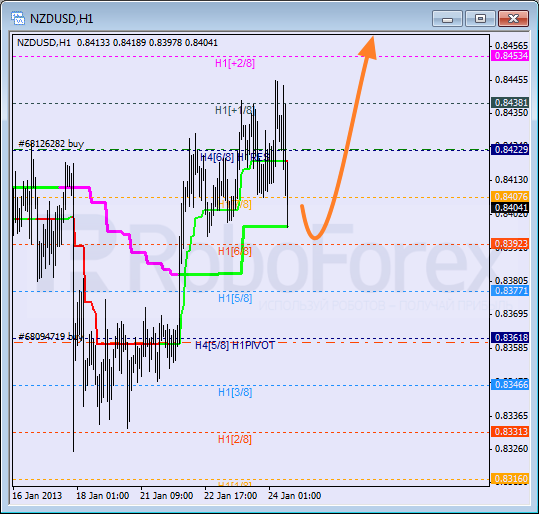The width and height of the screenshot is (539, 514).
Task: Click the red 0.83923 price label
Action: [x=510, y=243]
